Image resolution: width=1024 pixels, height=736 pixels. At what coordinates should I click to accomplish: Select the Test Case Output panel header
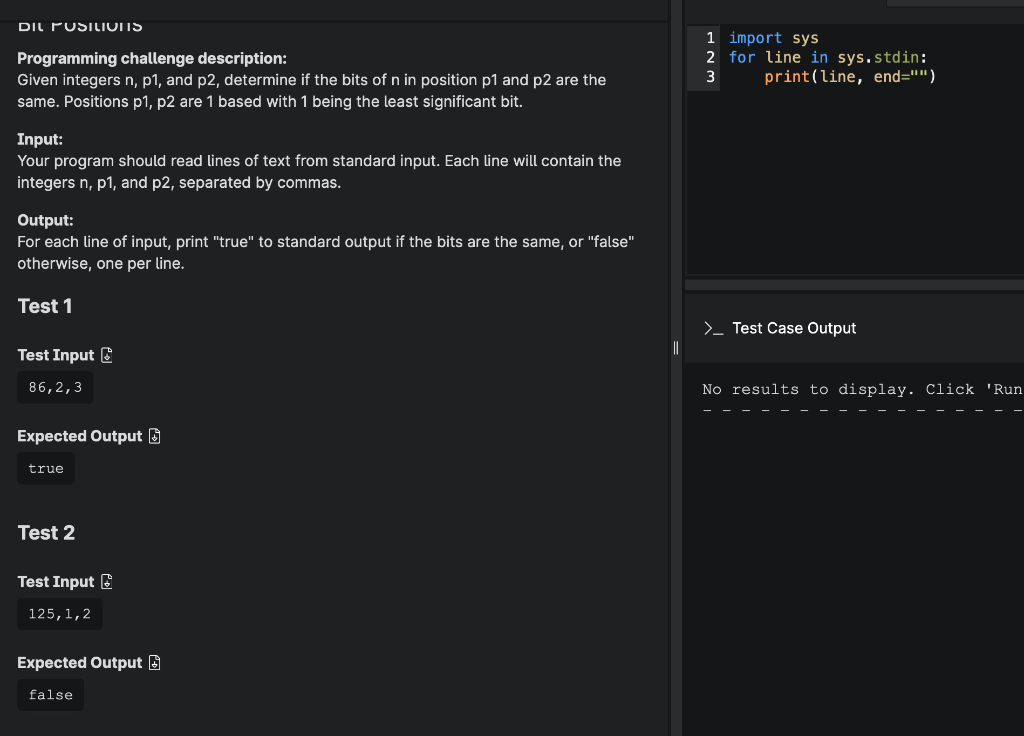[x=794, y=327]
